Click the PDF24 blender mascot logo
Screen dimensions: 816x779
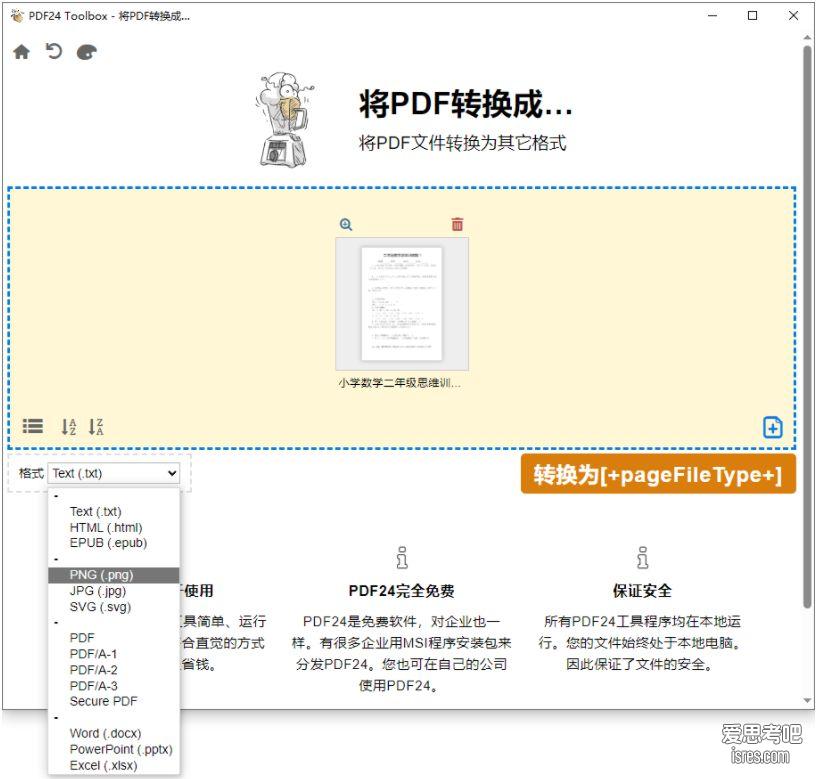[284, 120]
